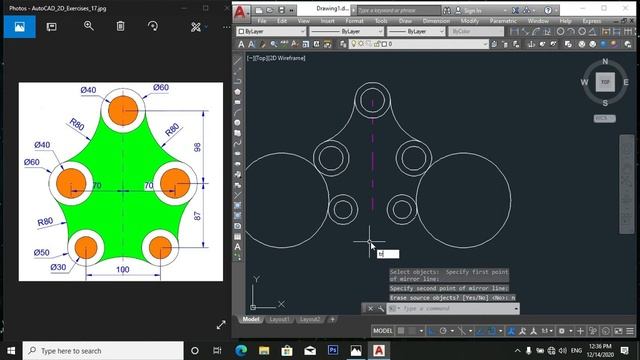Toggle annotation visibility in status bar

[x=511, y=331]
